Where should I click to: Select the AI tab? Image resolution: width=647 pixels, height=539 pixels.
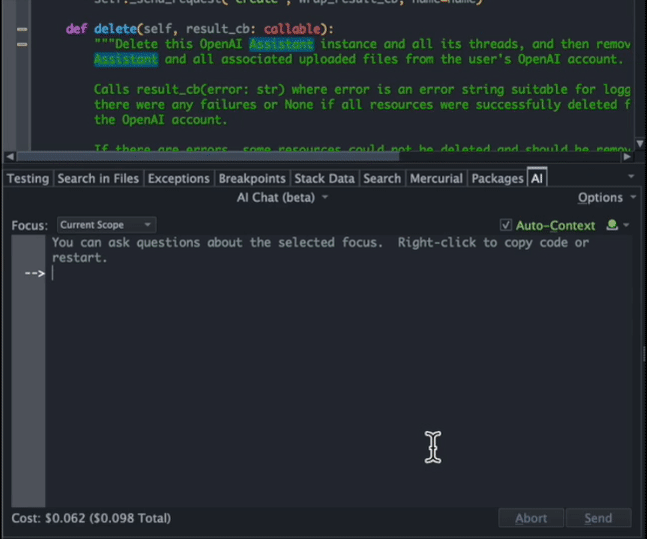coord(537,178)
